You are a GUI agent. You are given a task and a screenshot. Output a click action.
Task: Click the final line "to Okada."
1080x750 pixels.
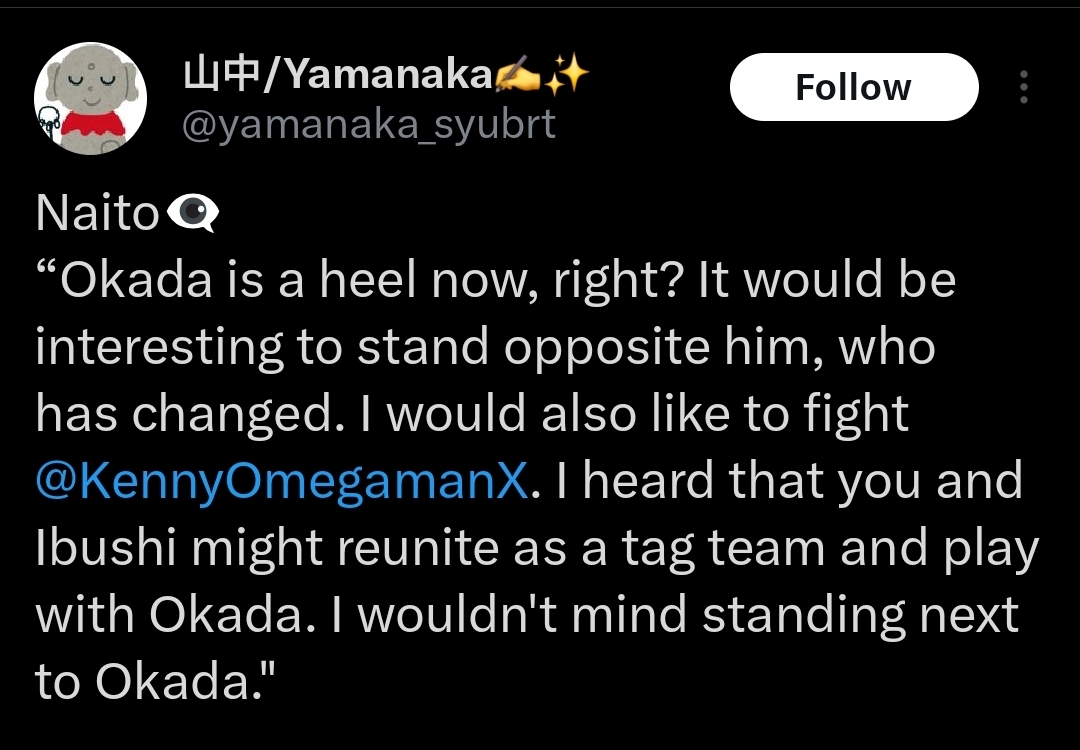tap(155, 682)
